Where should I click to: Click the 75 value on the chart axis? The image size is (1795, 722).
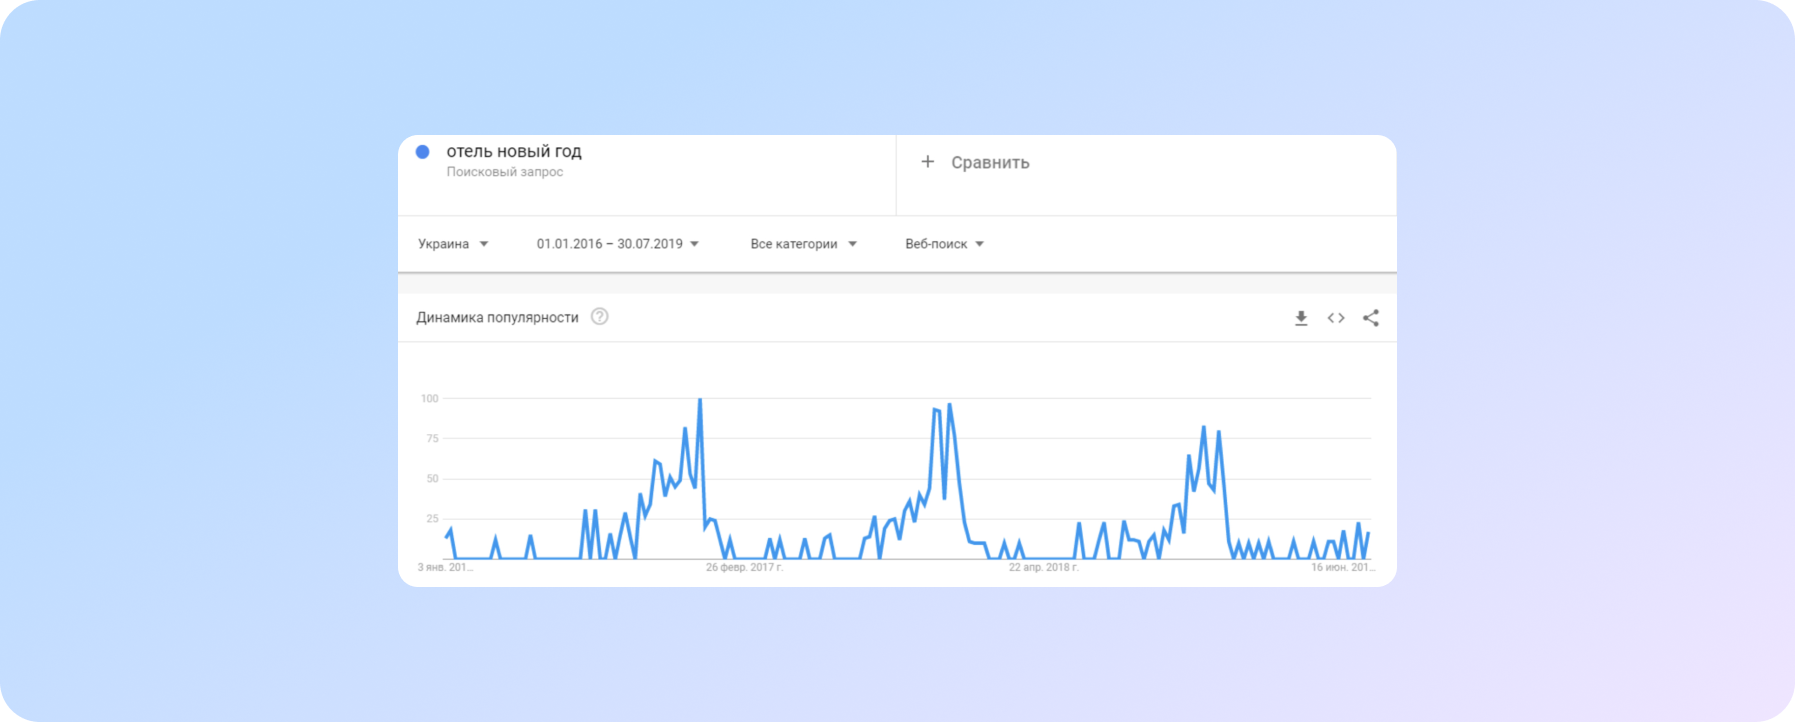pos(432,439)
